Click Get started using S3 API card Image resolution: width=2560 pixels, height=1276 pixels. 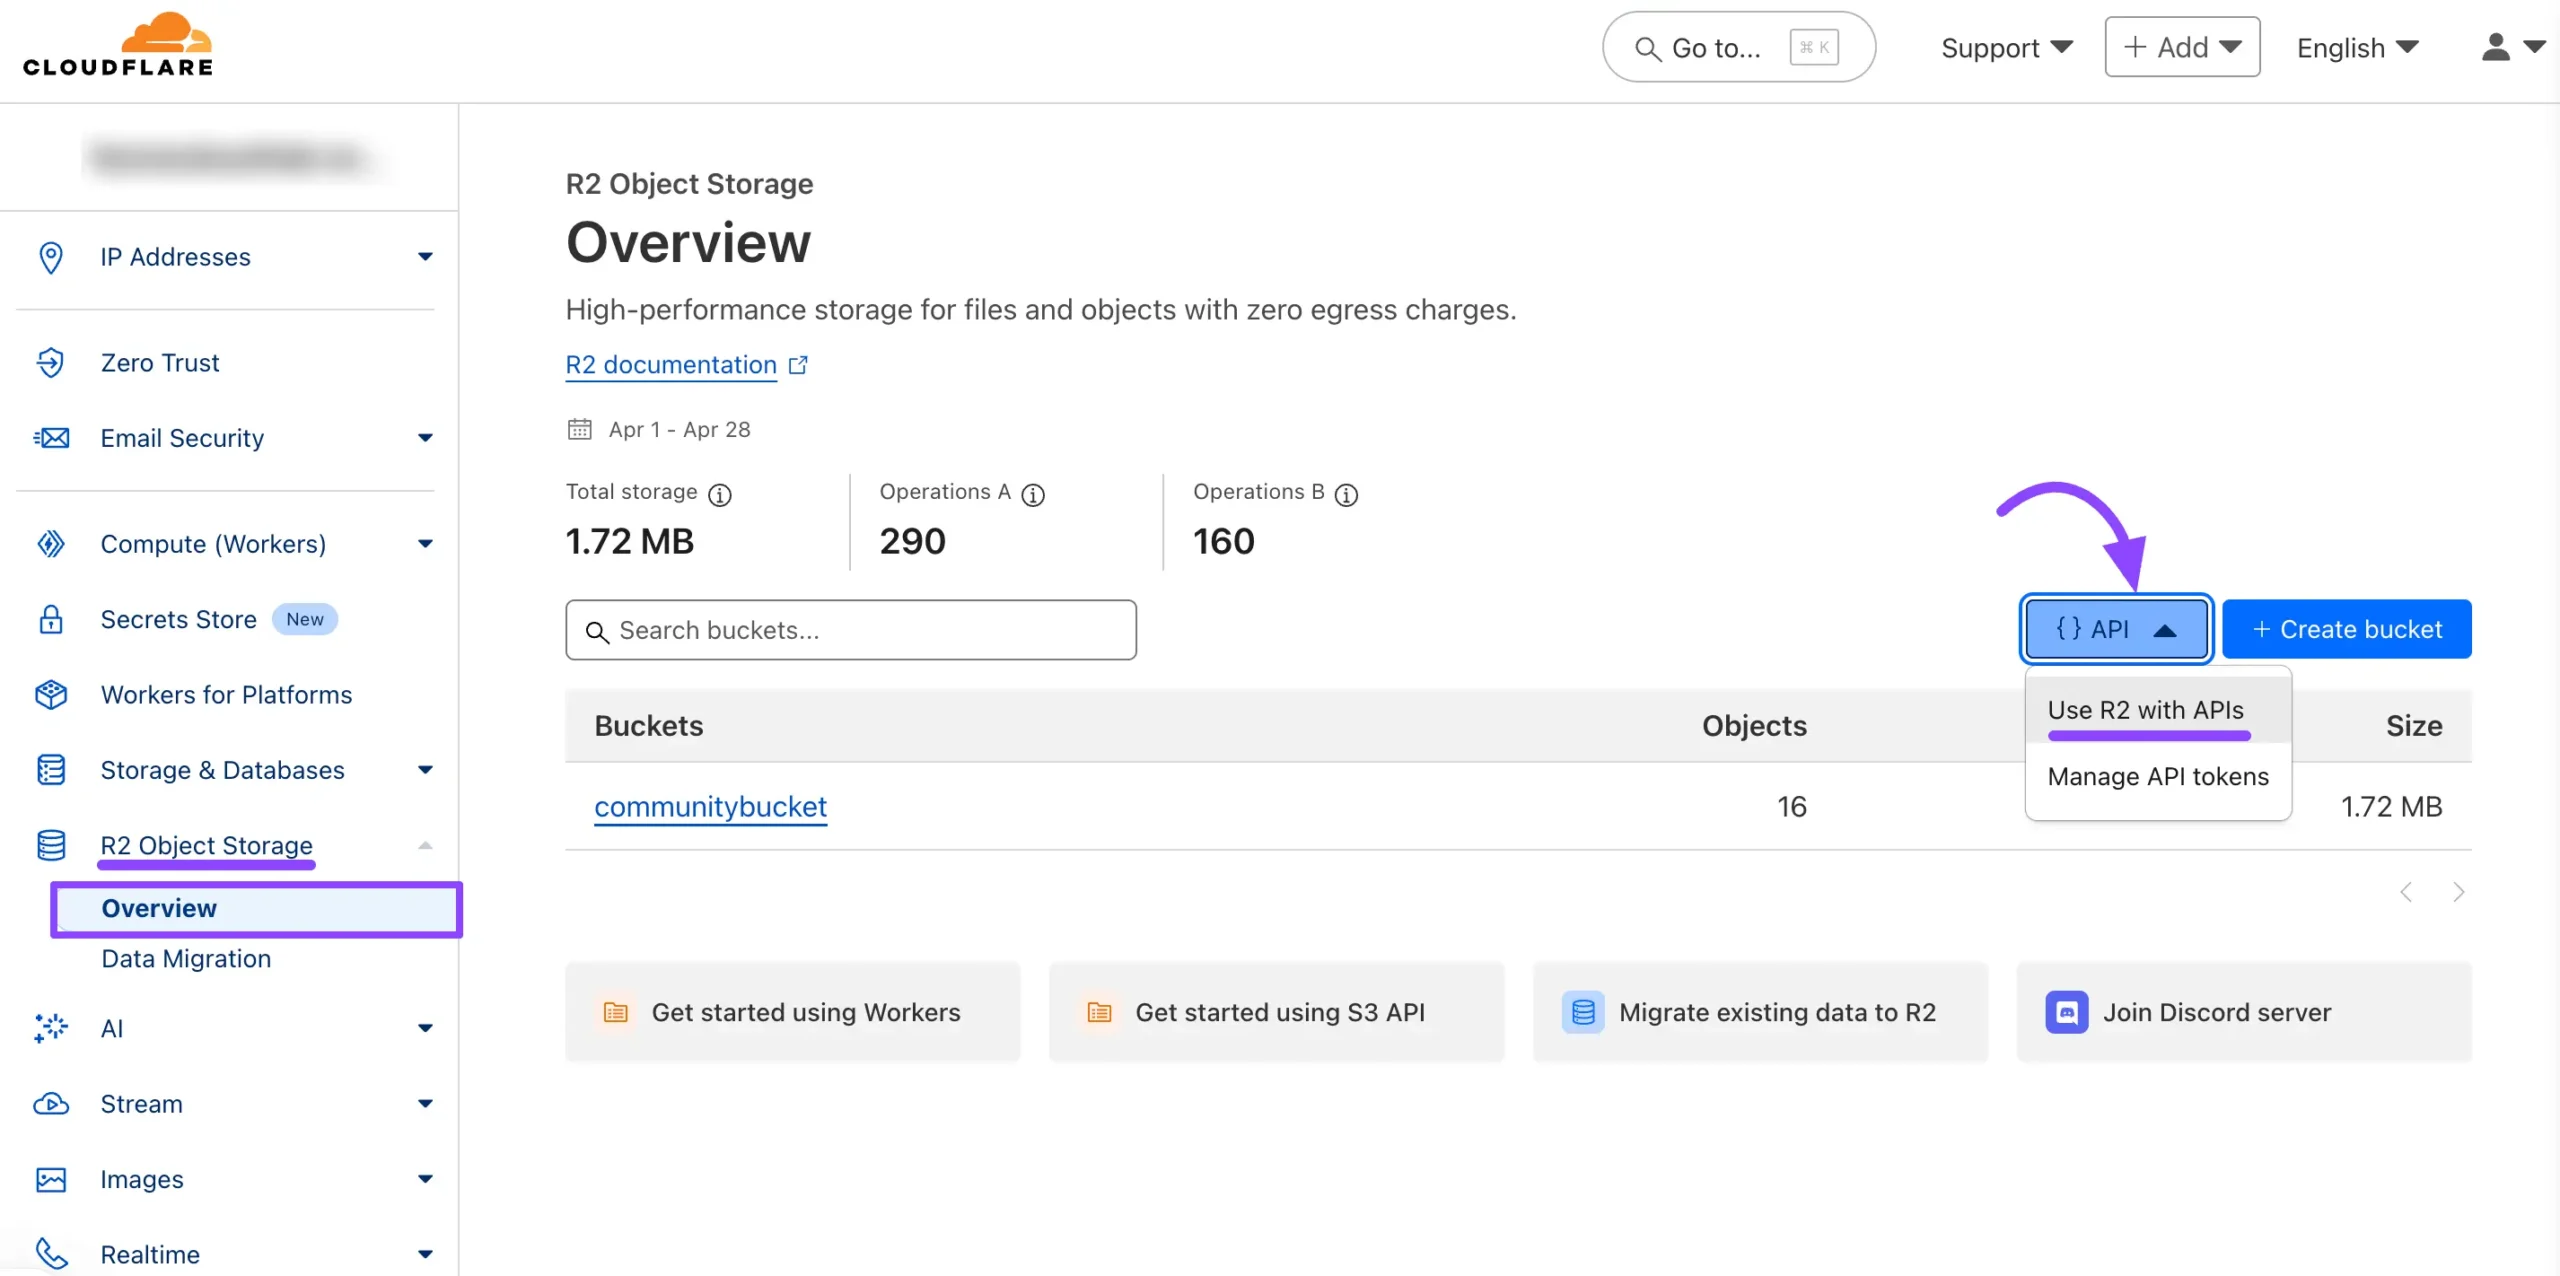(x=1276, y=1012)
